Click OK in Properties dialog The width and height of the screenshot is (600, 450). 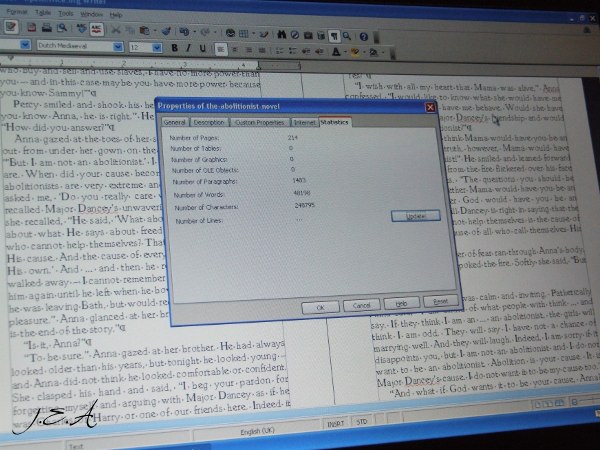[321, 307]
